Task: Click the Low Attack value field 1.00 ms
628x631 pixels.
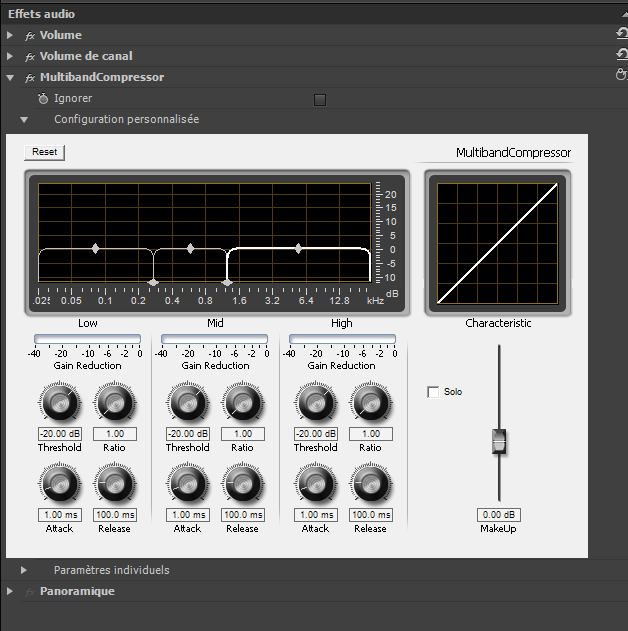Action: 60,515
